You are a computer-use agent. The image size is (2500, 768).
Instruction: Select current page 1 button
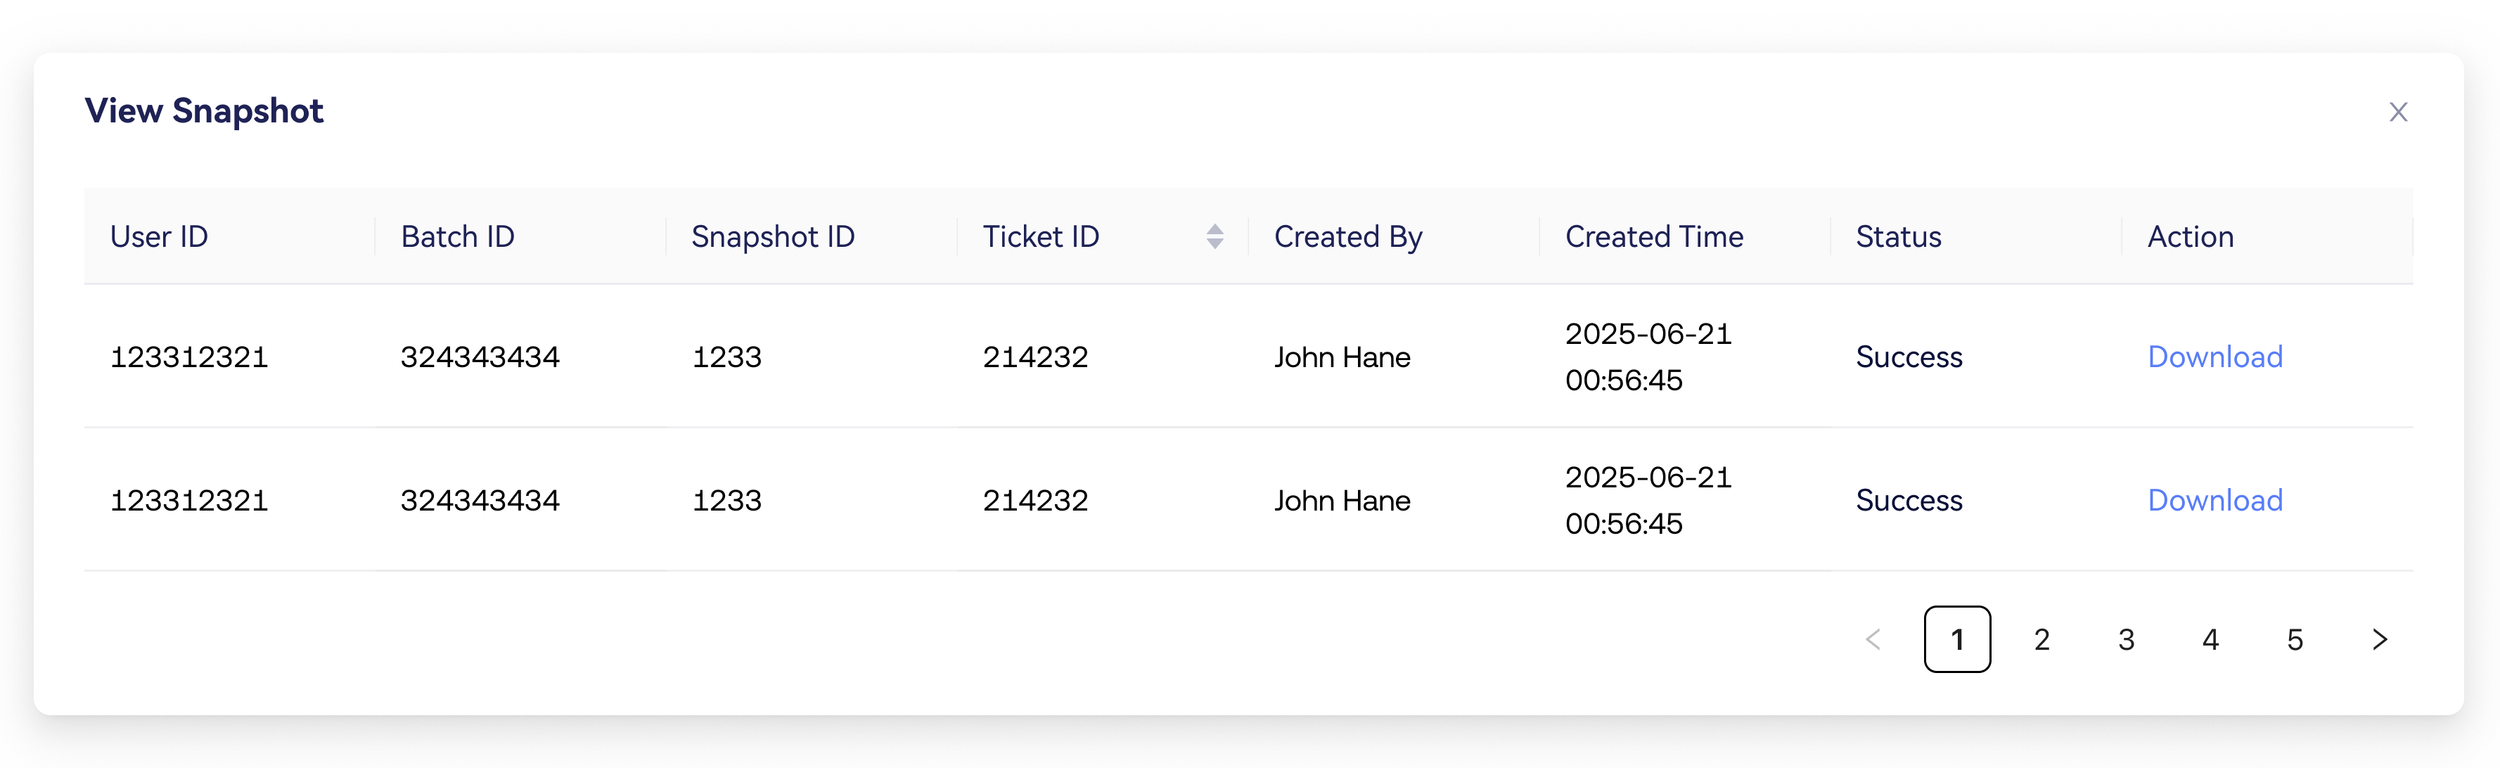[x=1957, y=640]
